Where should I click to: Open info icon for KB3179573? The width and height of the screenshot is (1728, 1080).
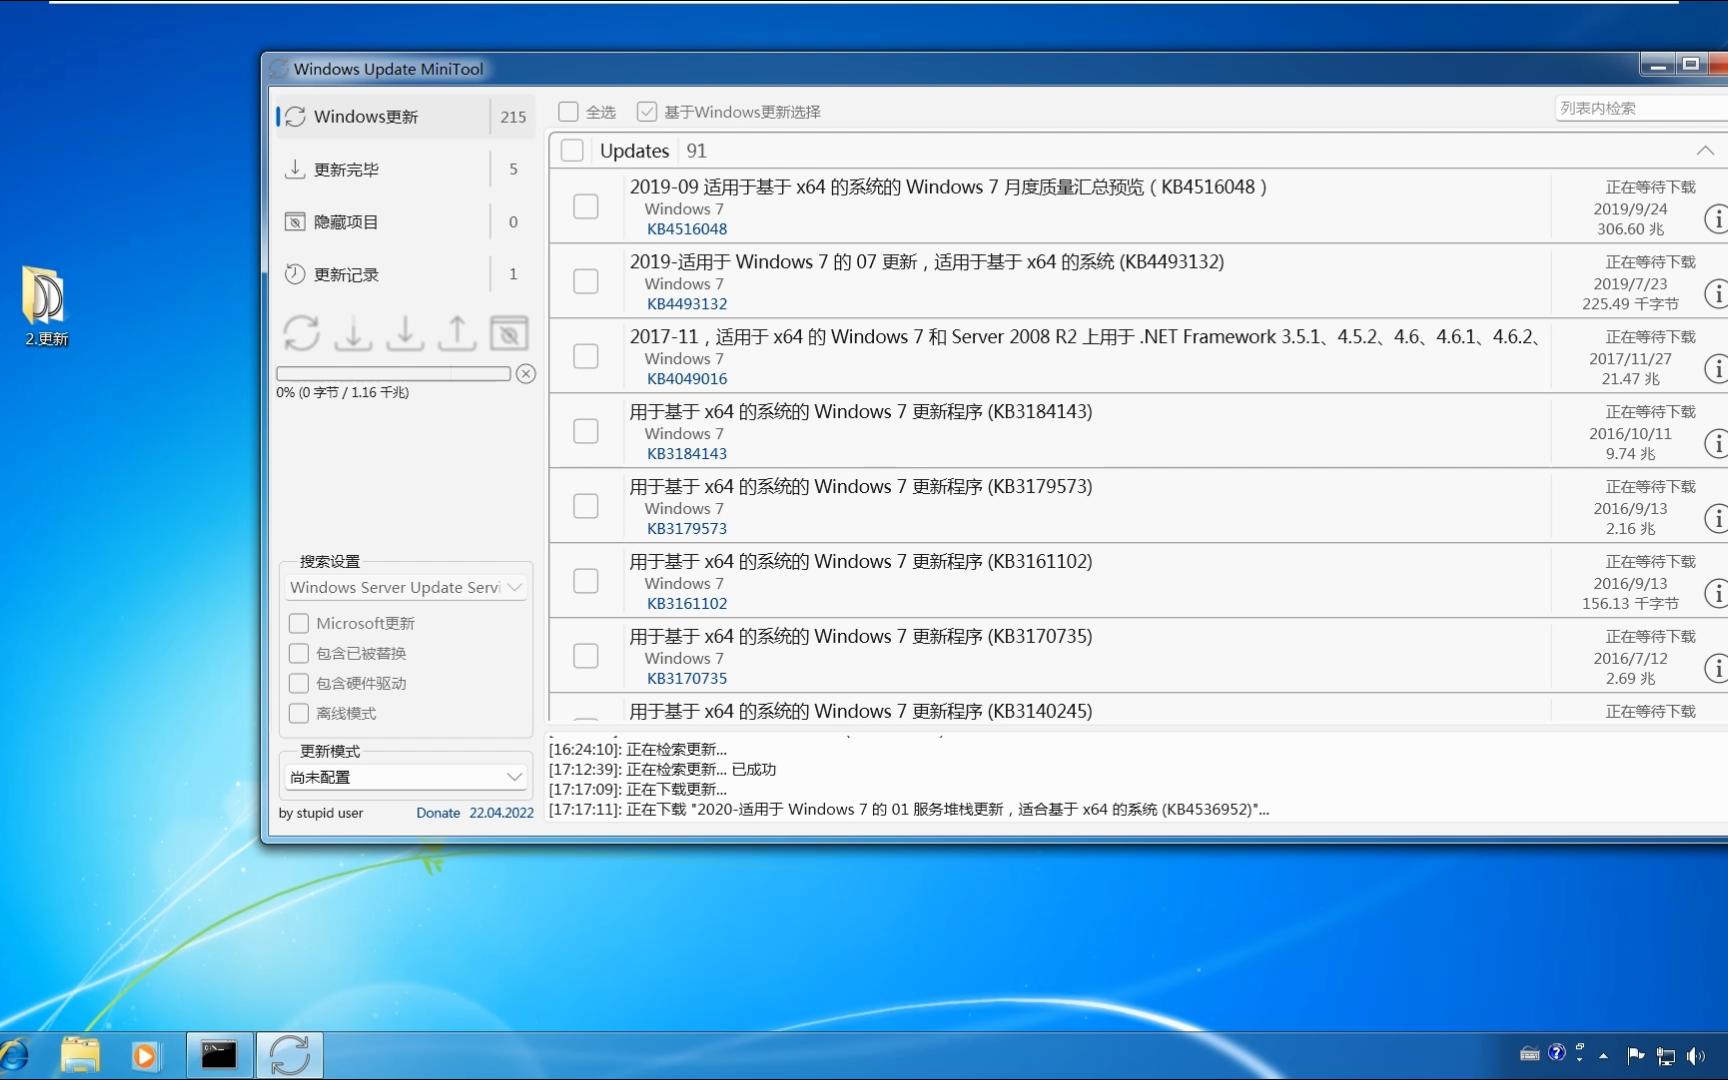pyautogui.click(x=1716, y=518)
